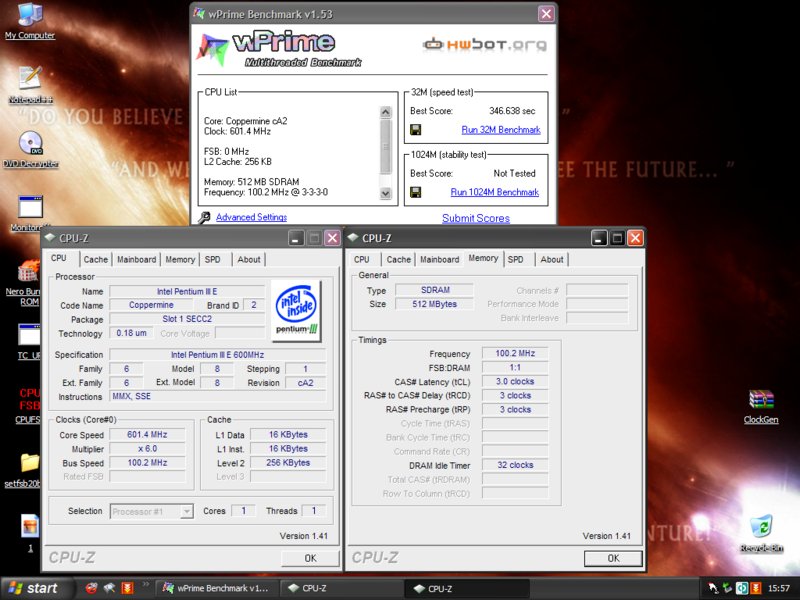Click the fourth system tray icon
This screenshot has width=800, height=600.
tap(756, 588)
